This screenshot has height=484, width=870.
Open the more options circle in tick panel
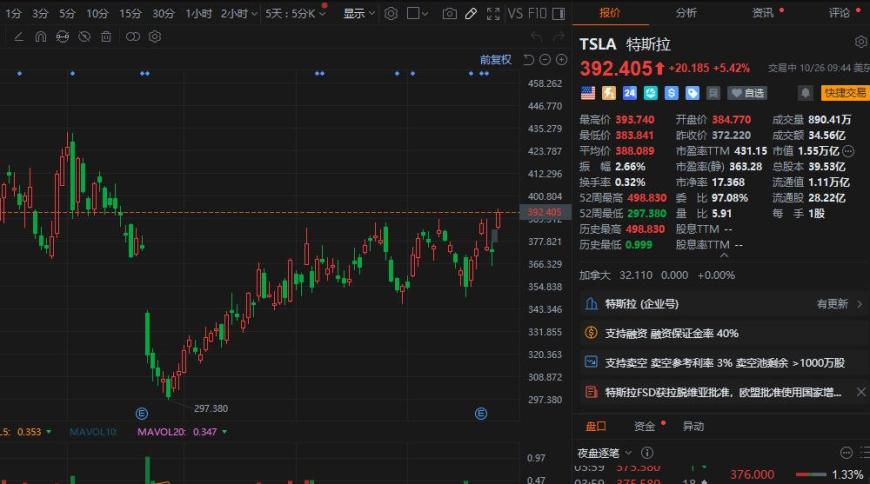coord(846,453)
